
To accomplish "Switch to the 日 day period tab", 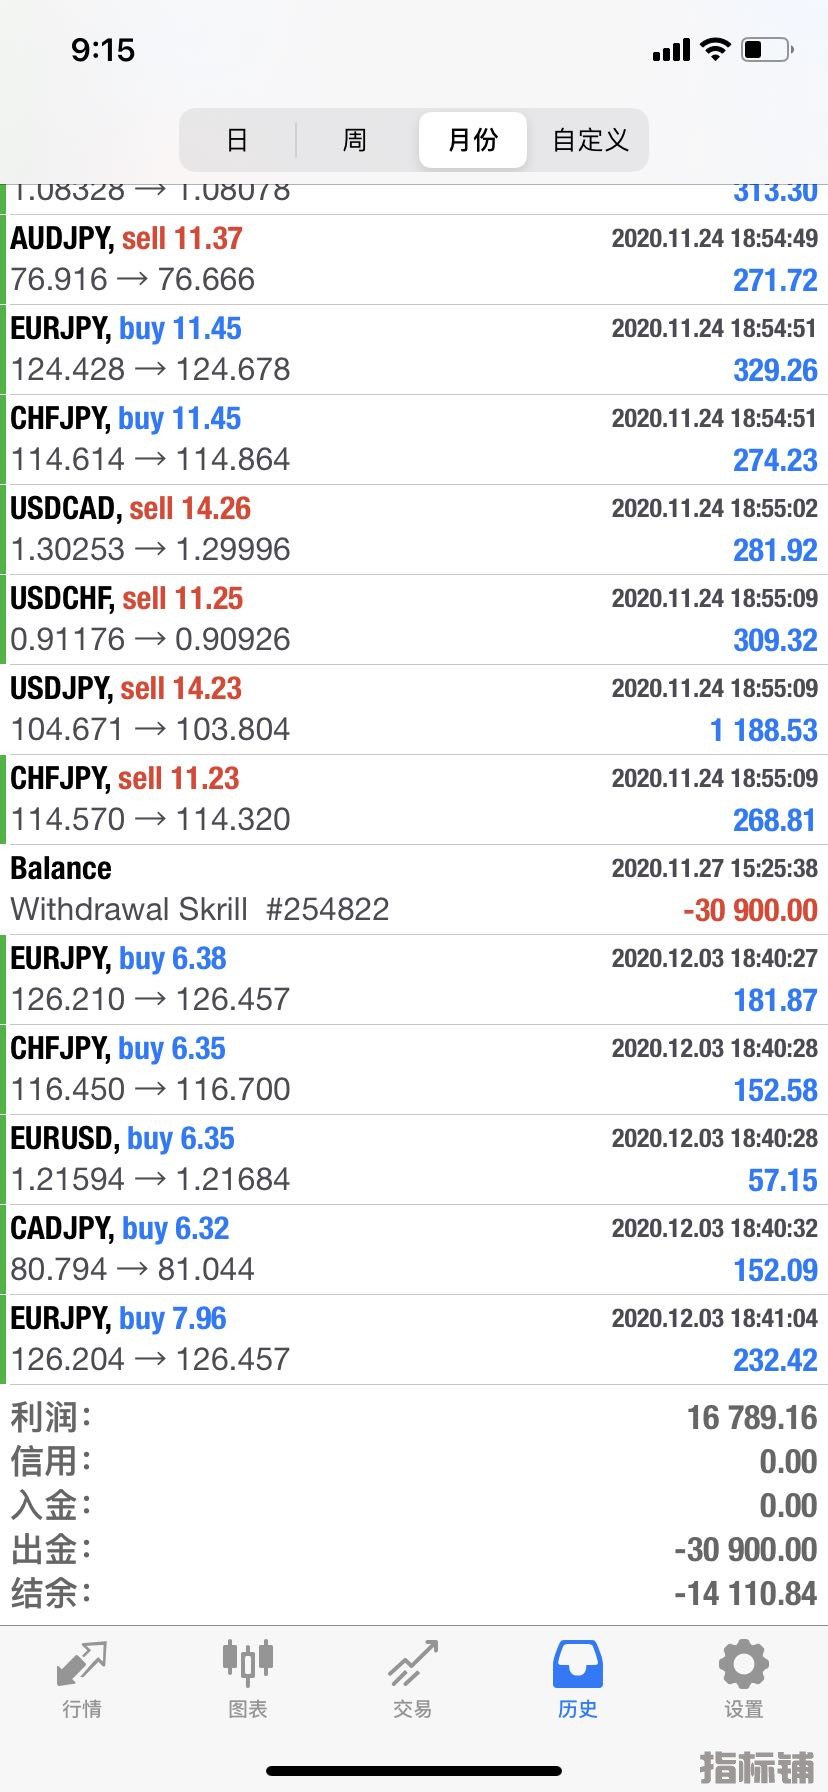I will tap(237, 140).
